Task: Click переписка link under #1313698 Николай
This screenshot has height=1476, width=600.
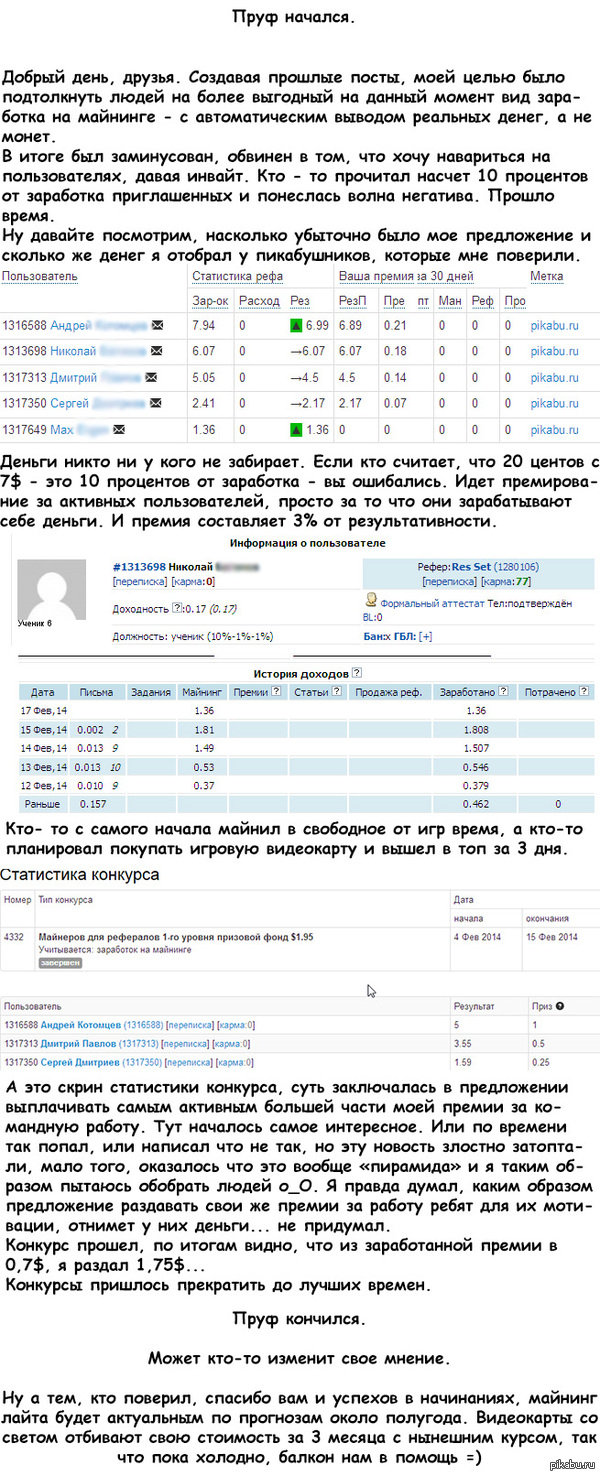Action: 140,580
